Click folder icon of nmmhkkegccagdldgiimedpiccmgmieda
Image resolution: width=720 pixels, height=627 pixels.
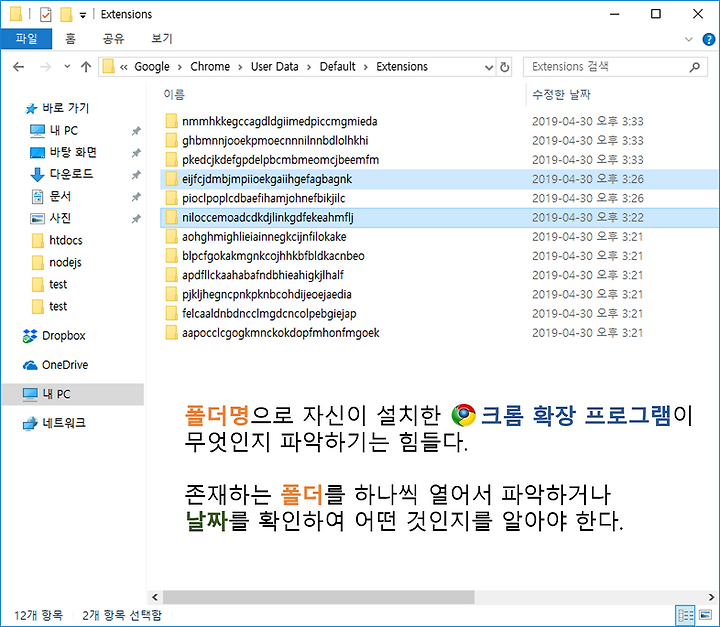coord(171,121)
